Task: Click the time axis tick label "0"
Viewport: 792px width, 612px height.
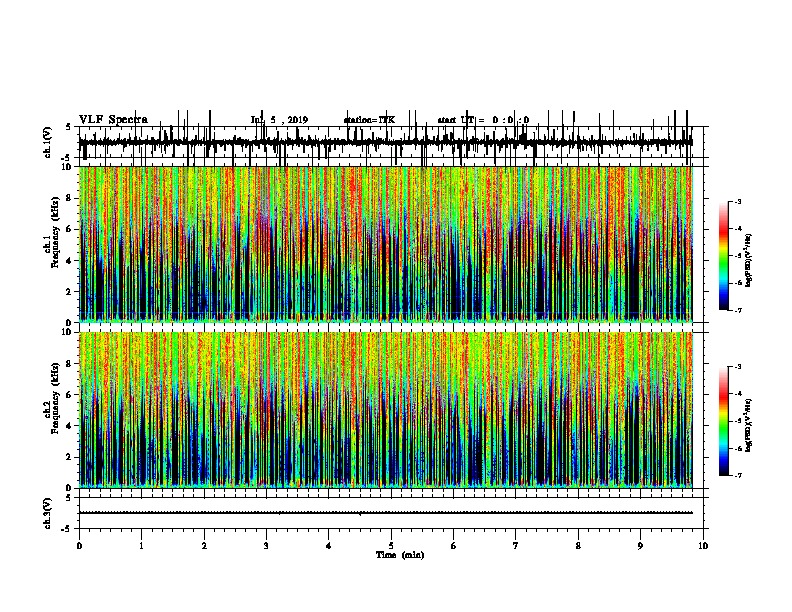Action: [x=79, y=546]
